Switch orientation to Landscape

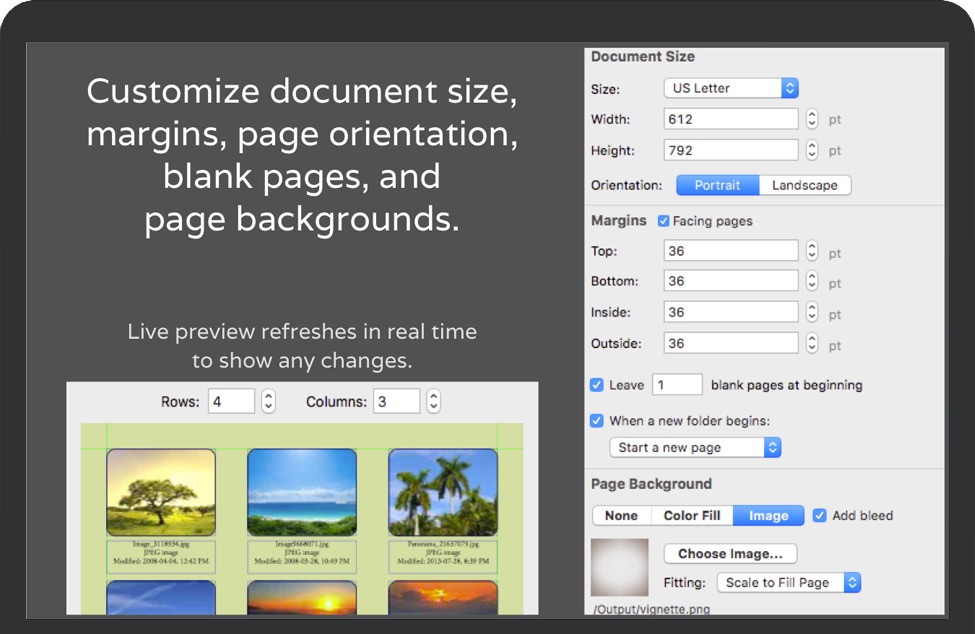804,185
